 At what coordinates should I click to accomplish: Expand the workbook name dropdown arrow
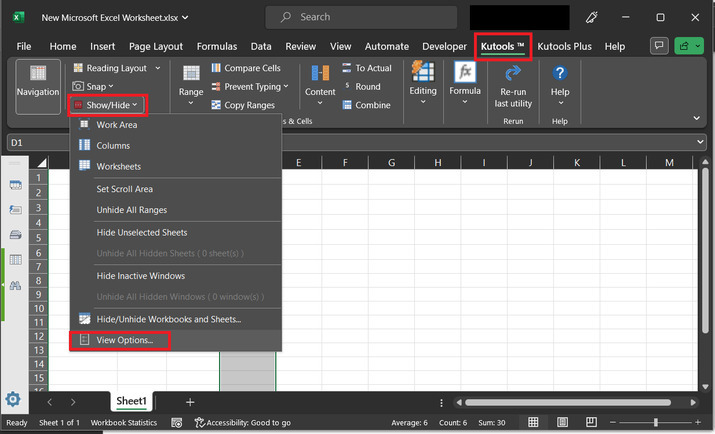(185, 17)
